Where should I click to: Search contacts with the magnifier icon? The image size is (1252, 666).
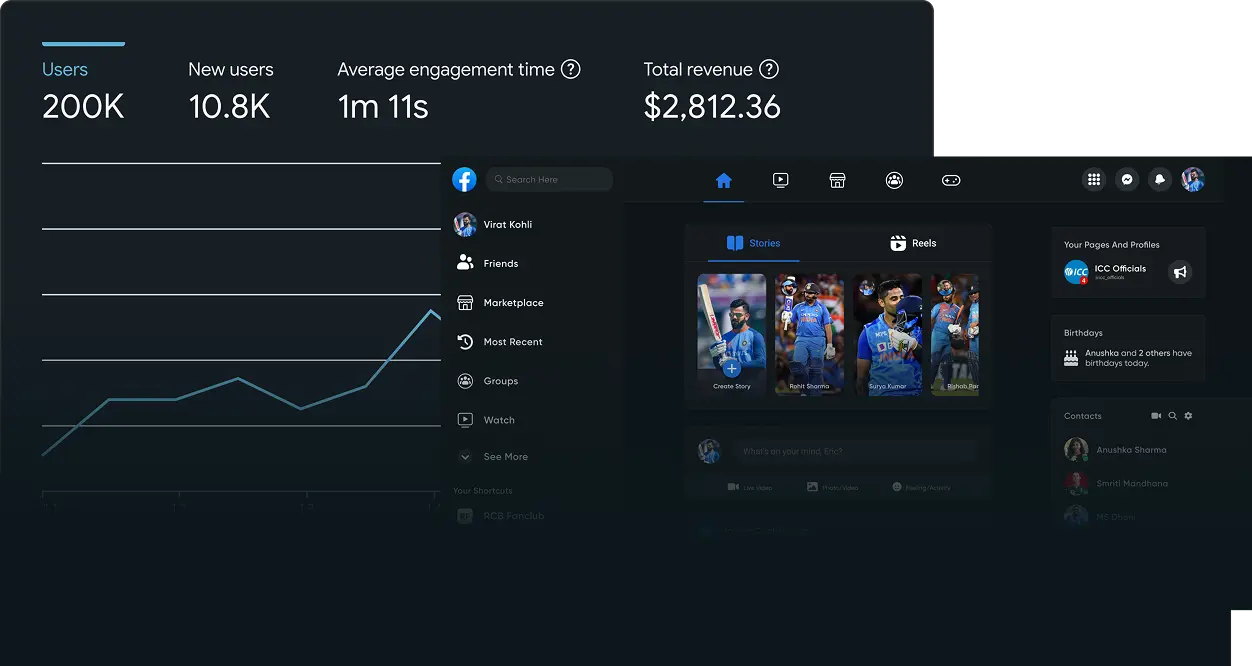[x=1173, y=416]
